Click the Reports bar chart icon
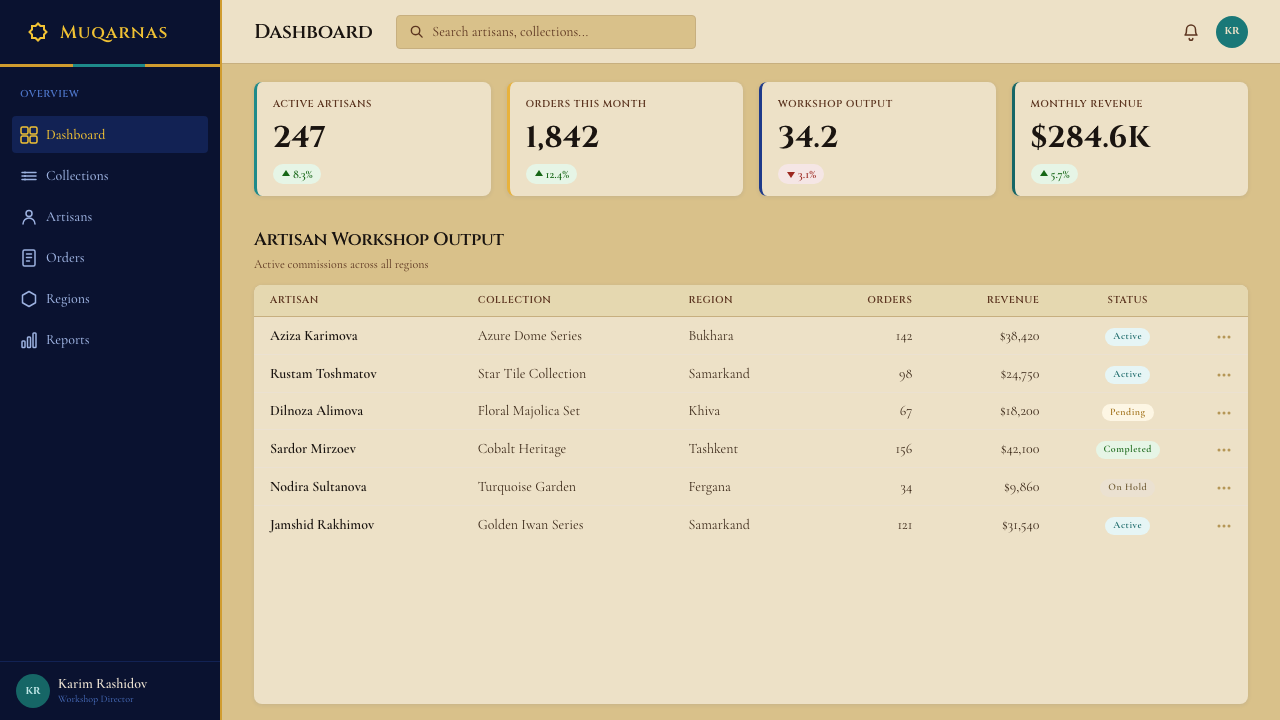The height and width of the screenshot is (720, 1280). click(29, 340)
